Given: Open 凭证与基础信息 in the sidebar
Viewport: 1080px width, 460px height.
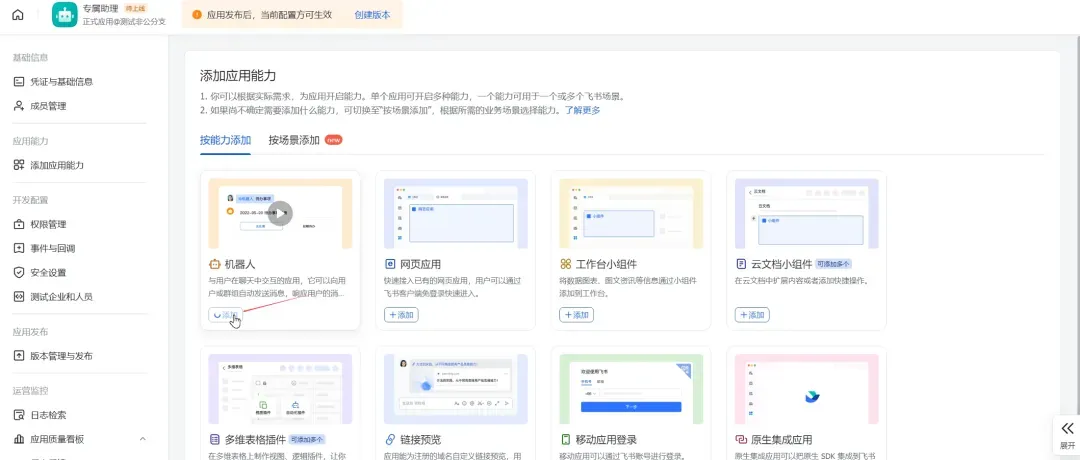Looking at the screenshot, I should pos(61,81).
